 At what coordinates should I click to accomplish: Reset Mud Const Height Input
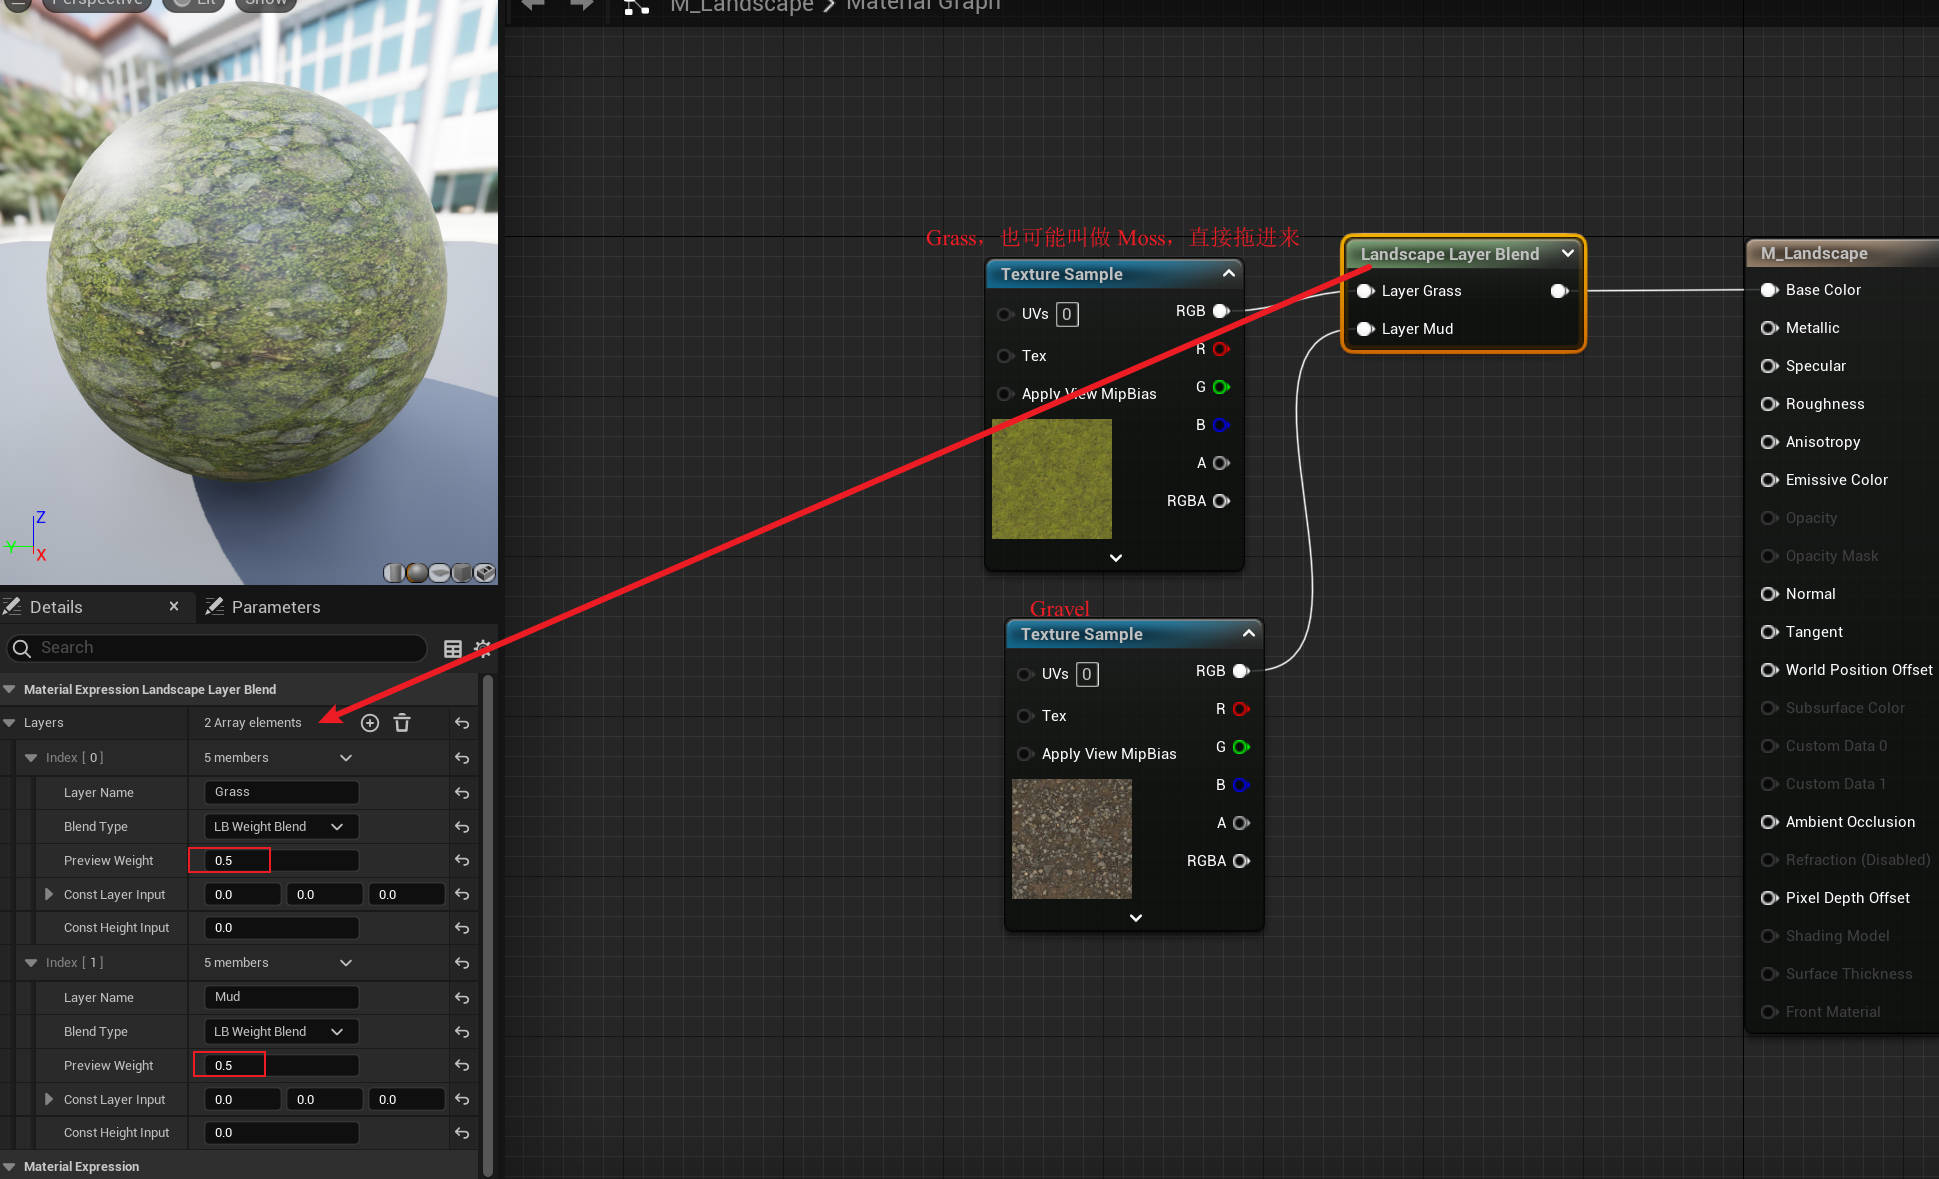point(462,1133)
